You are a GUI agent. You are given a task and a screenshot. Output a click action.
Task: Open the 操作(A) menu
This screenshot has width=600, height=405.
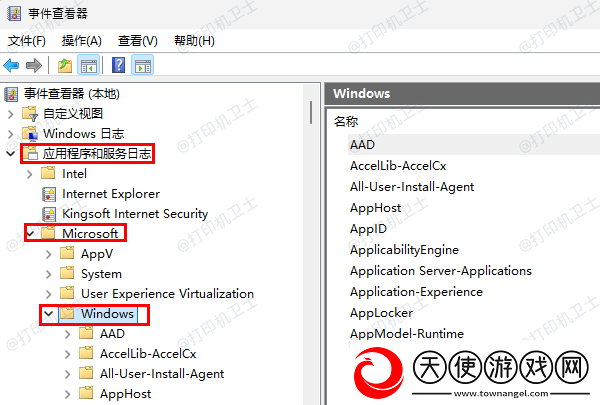pyautogui.click(x=82, y=41)
